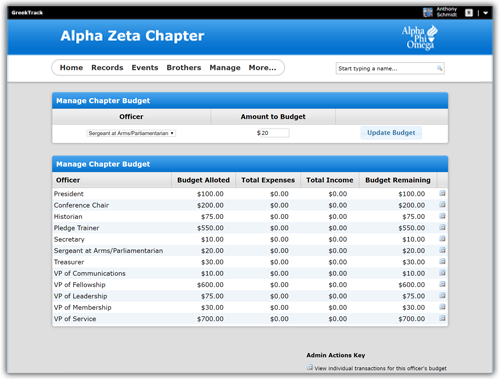Image resolution: width=500 pixels, height=379 pixels.
Task: Open the Records menu
Action: click(x=107, y=68)
